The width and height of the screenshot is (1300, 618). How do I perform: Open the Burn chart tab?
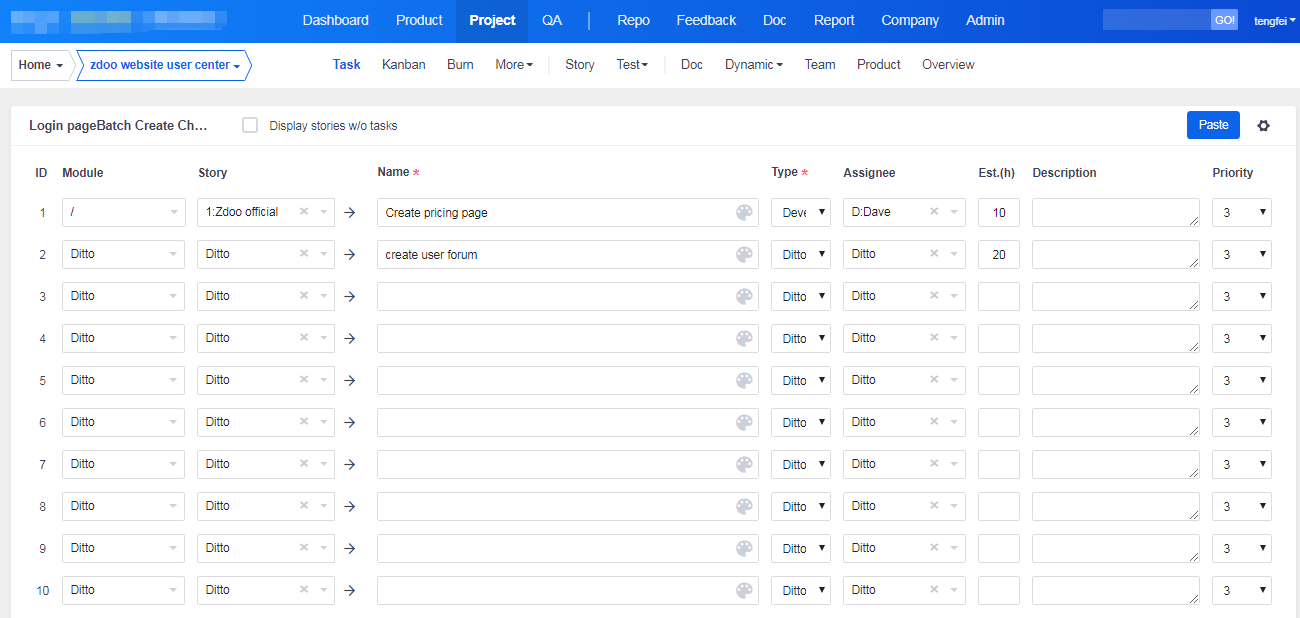(460, 64)
